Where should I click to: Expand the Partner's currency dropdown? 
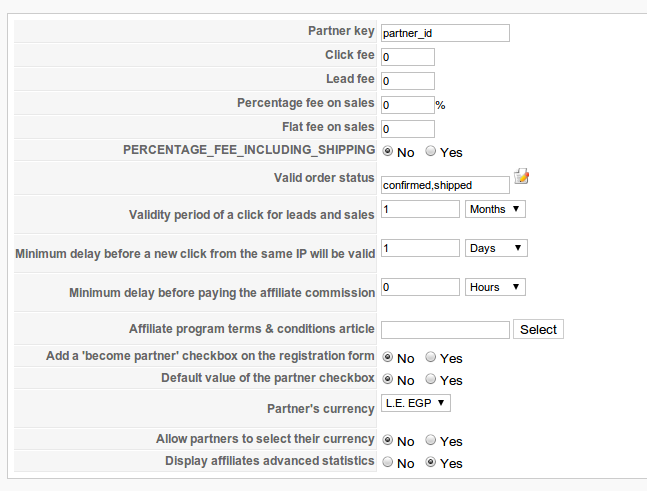coord(416,403)
